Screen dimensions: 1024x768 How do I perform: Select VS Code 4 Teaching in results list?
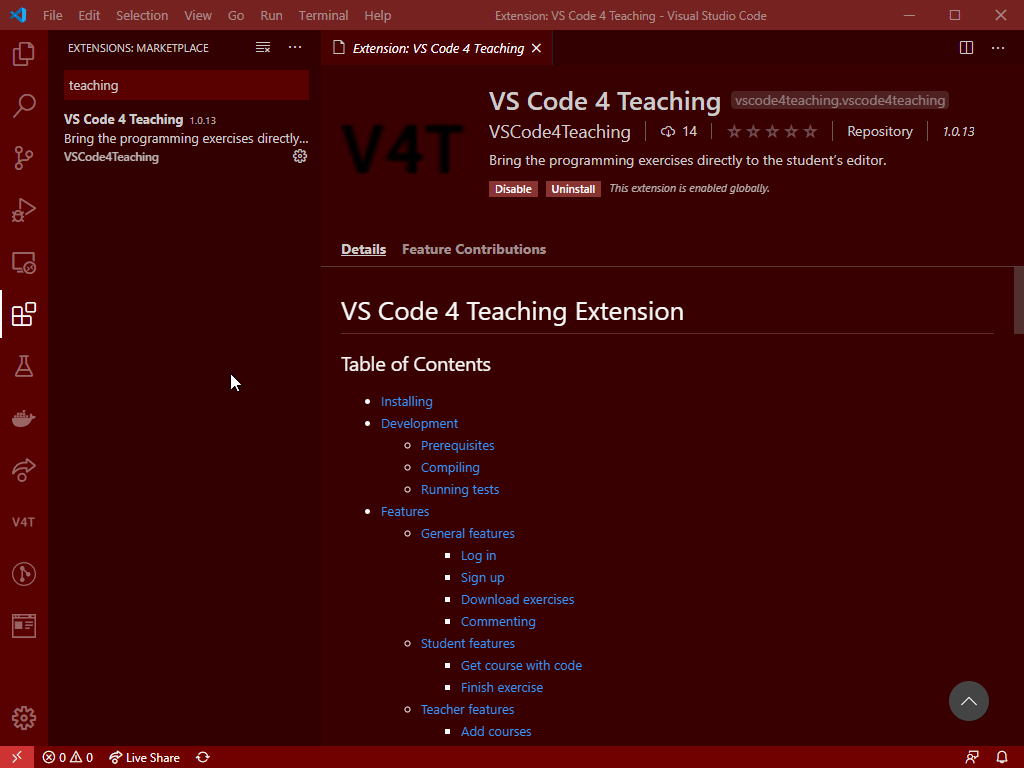186,138
